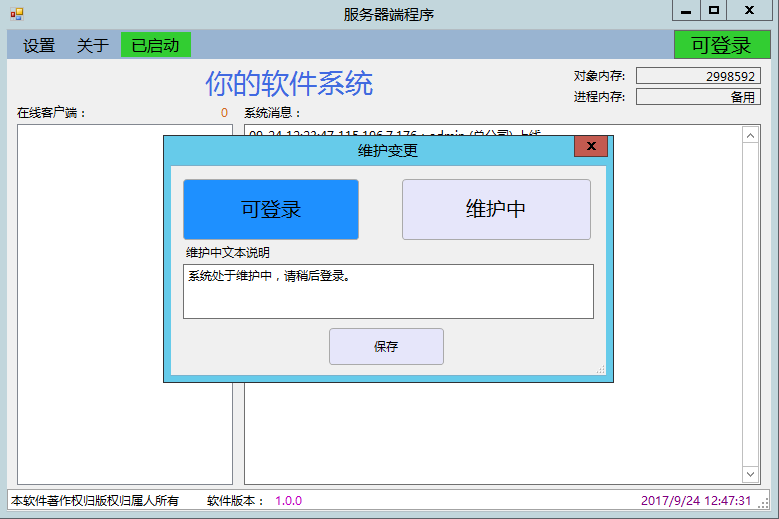Open the 关于 menu
The image size is (779, 519).
[x=93, y=45]
